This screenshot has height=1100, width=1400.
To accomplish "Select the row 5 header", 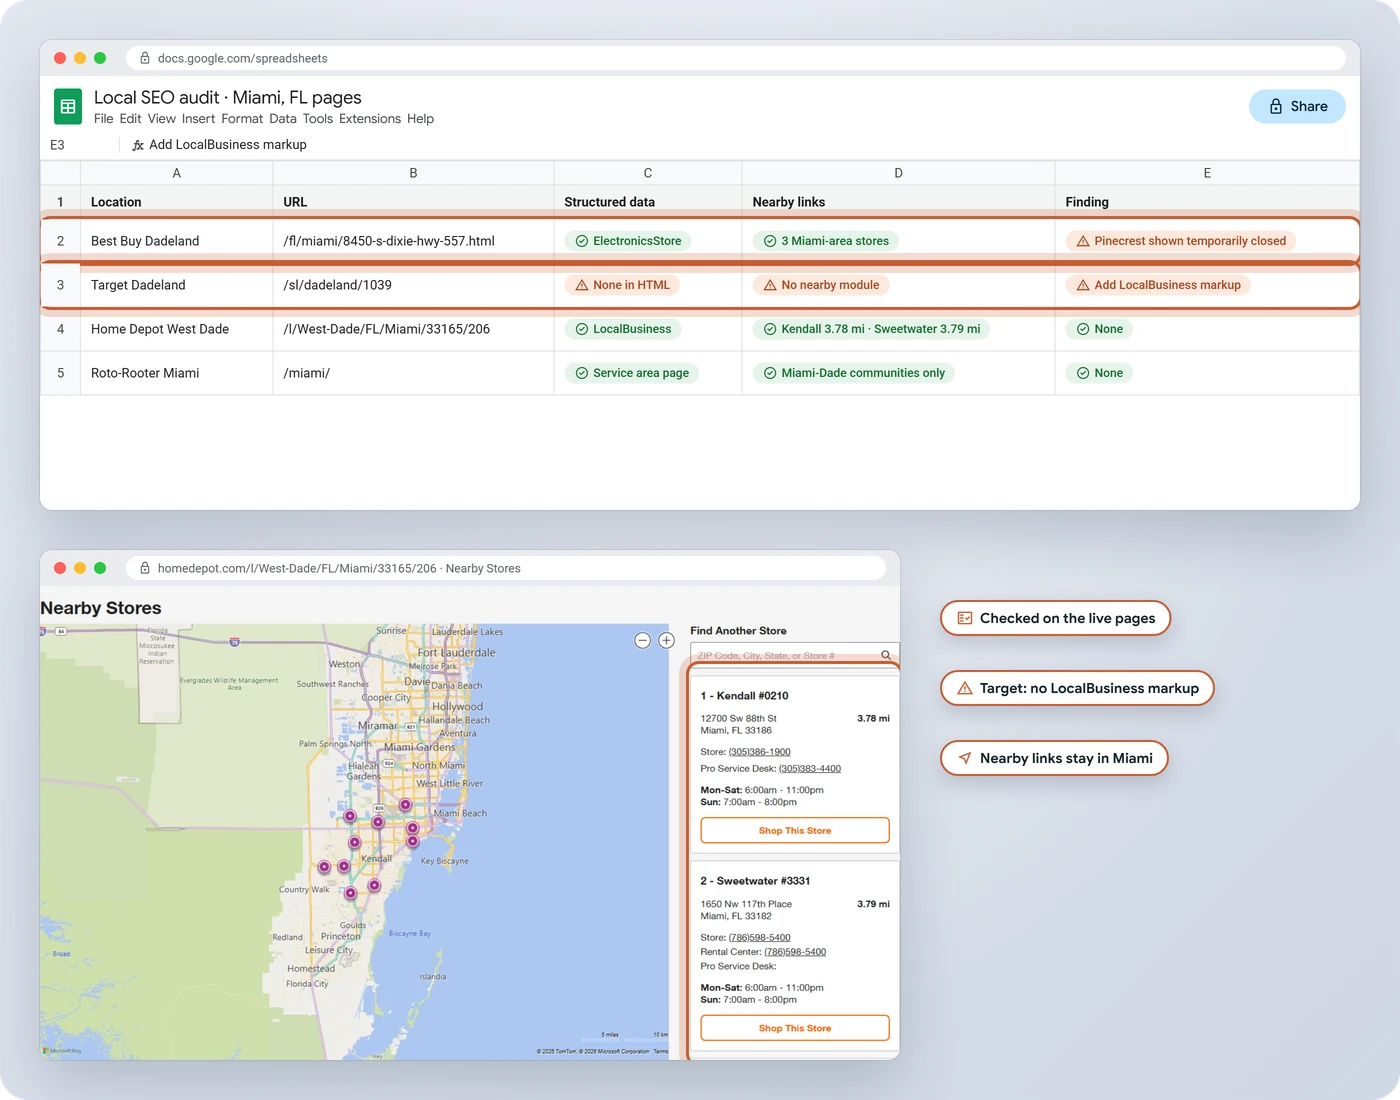I will [x=60, y=373].
